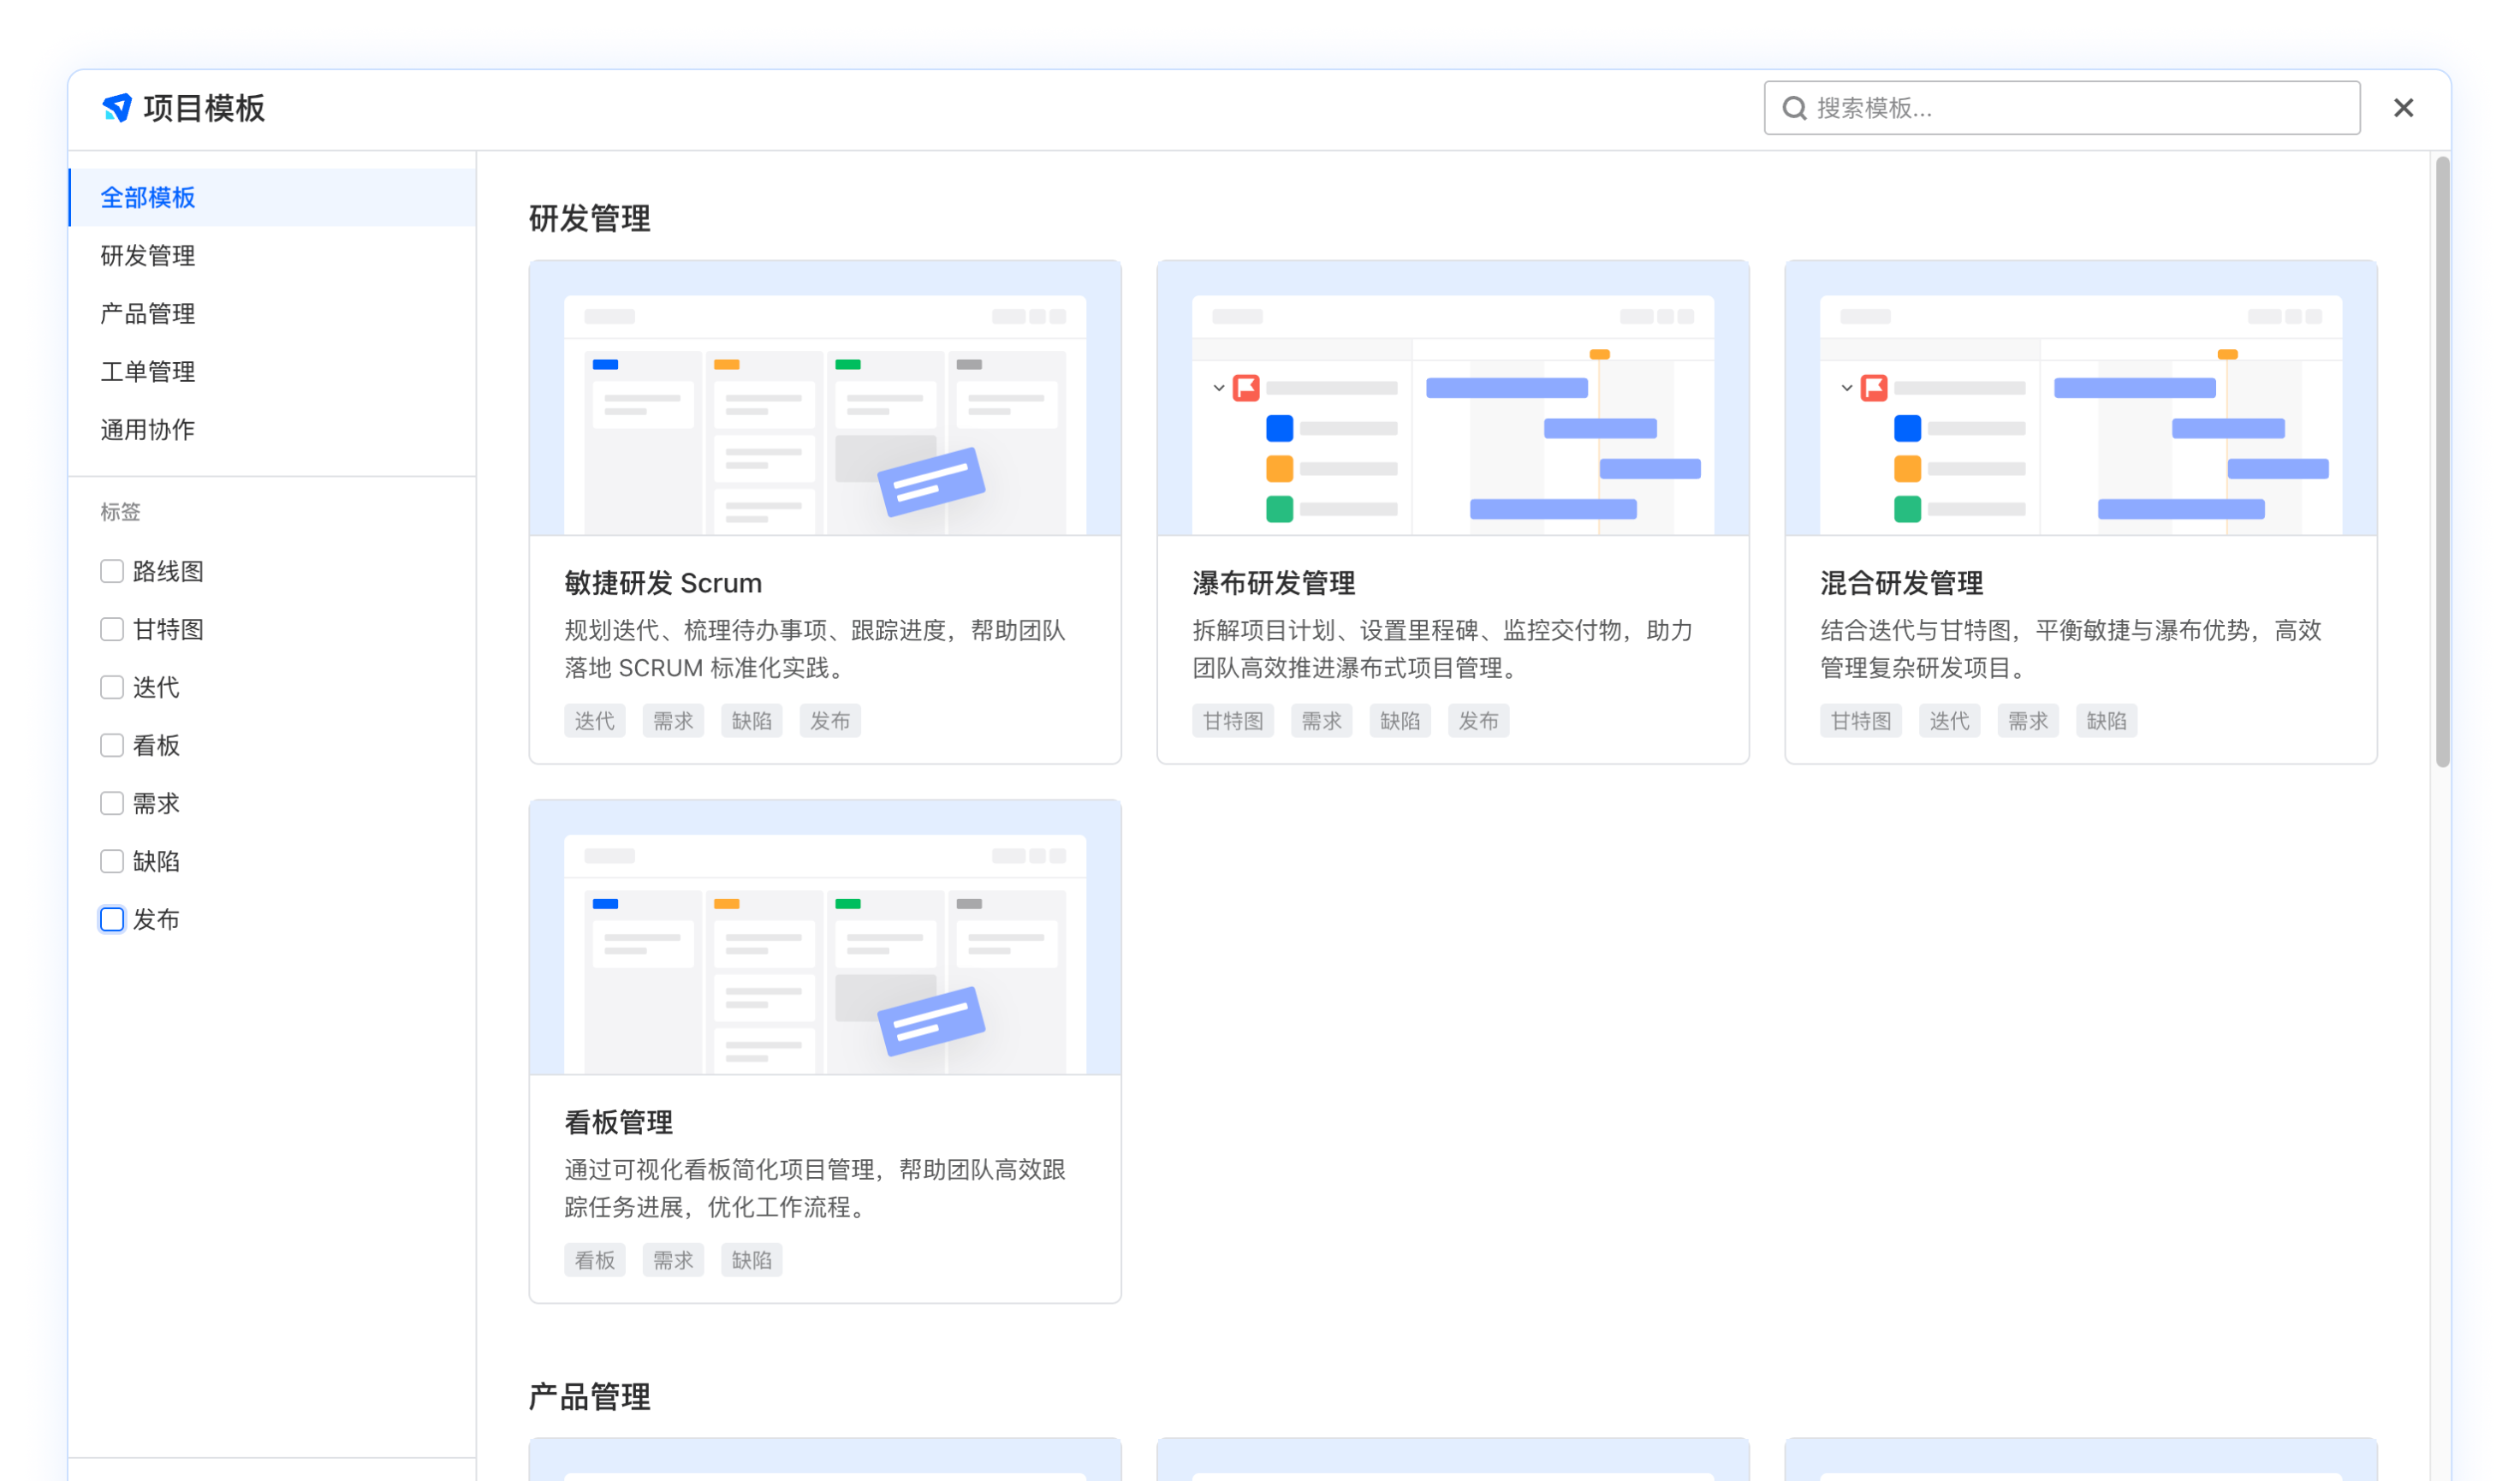Viewport: 2520px width, 1481px height.
Task: Enable the 看板 tag checkbox
Action: point(112,745)
